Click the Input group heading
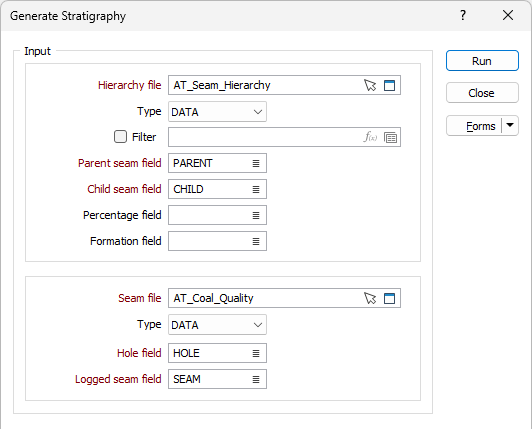 [37, 51]
